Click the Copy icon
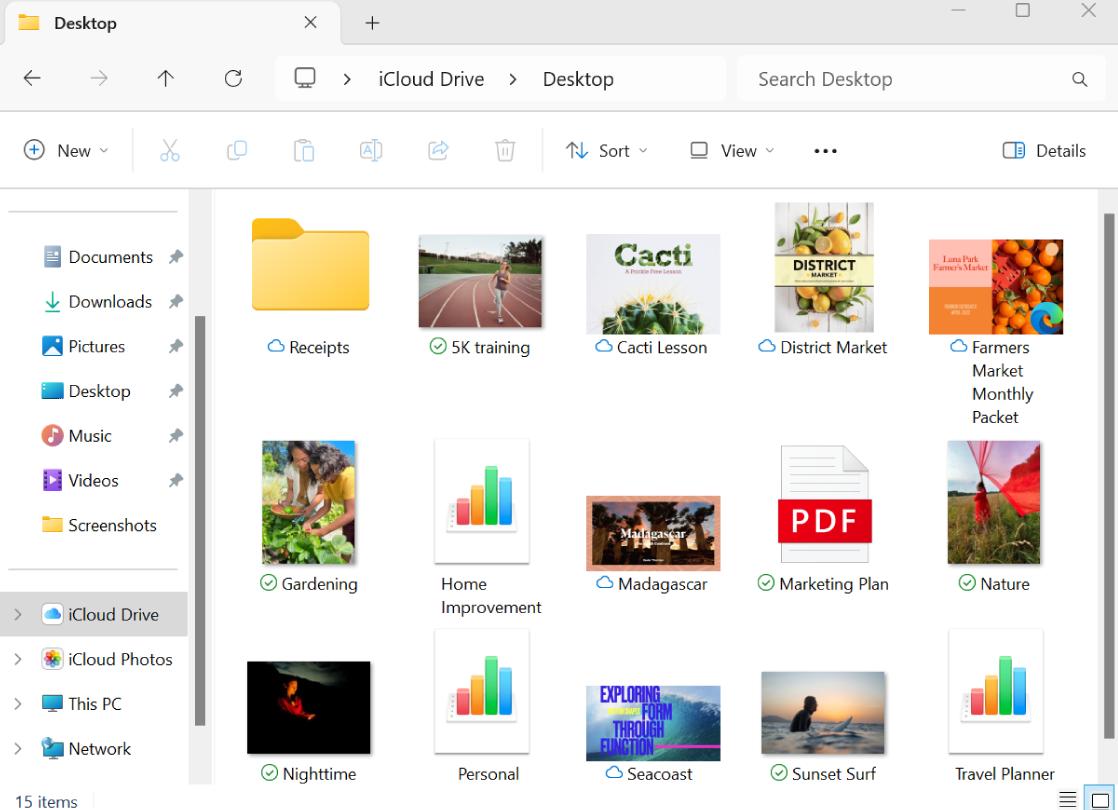The image size is (1118, 810). 237,150
